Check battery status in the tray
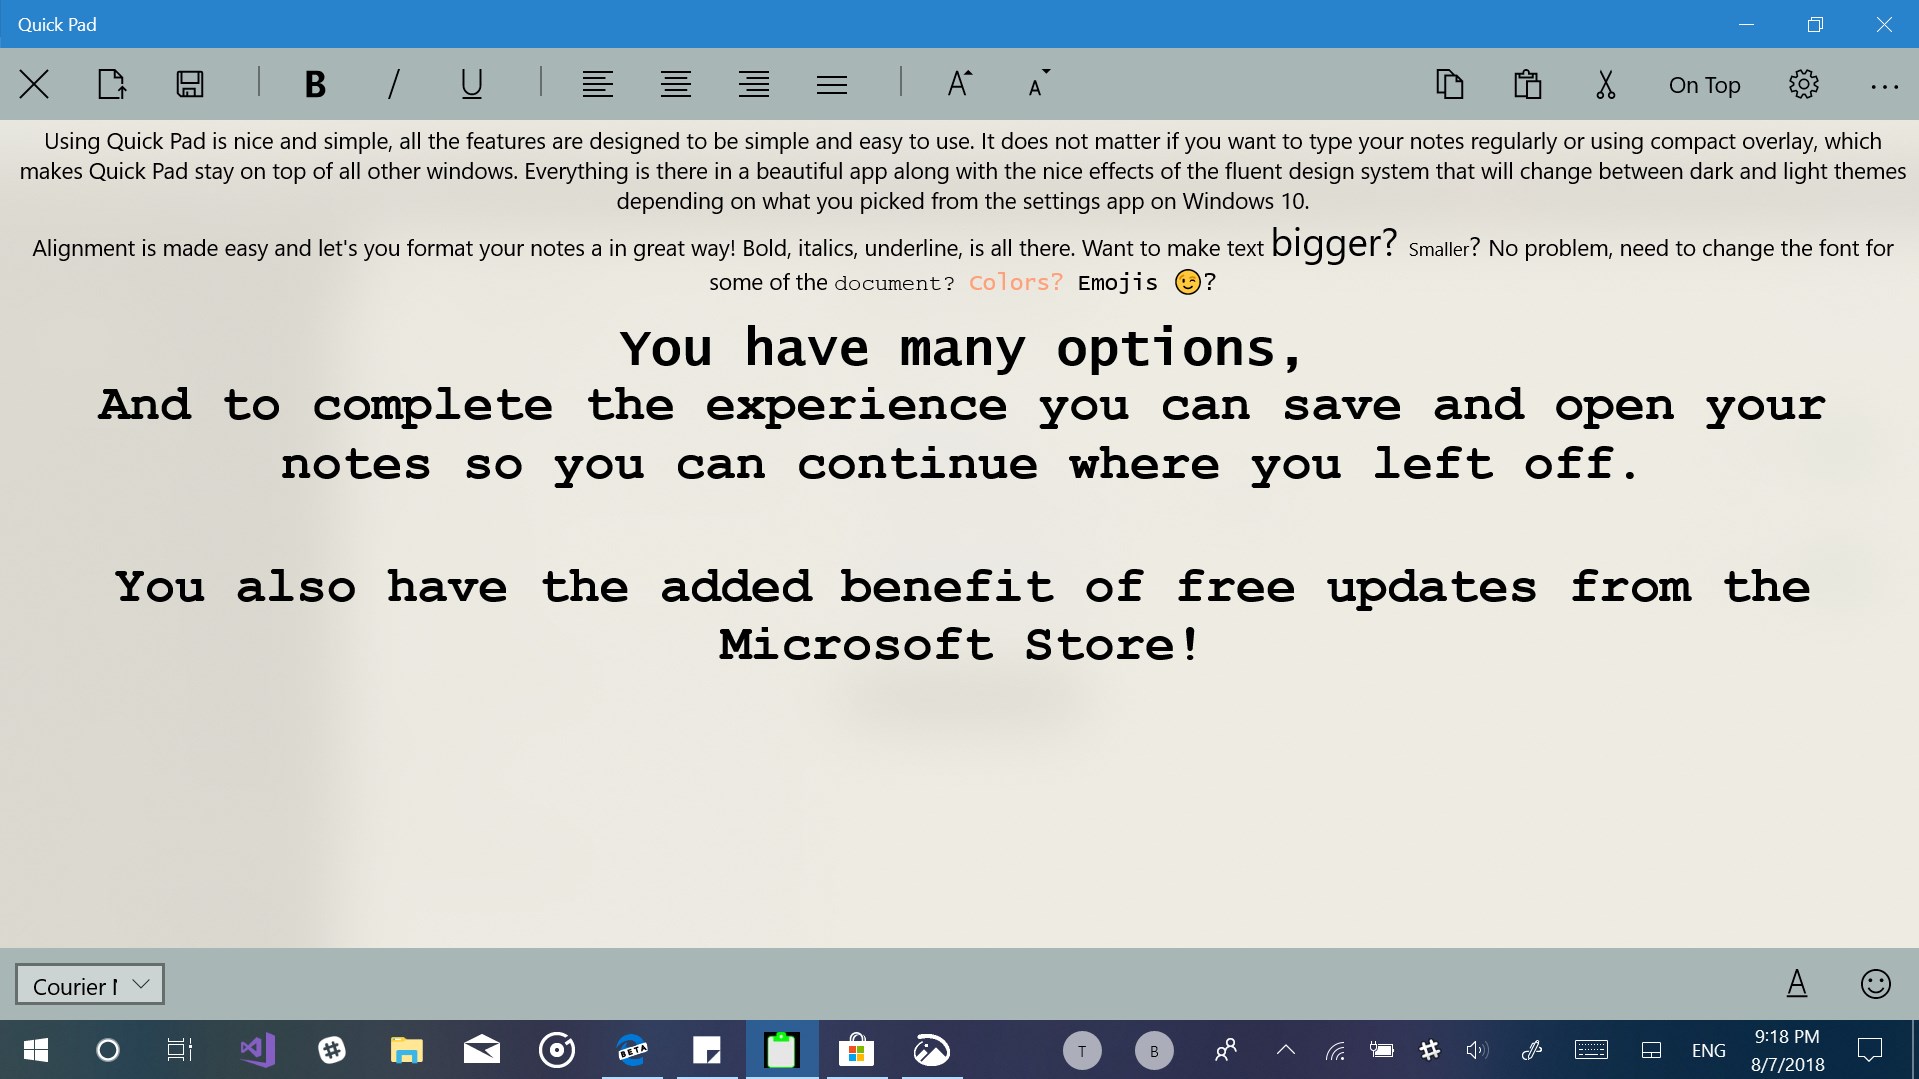Screen dimensions: 1919x1079 (x=1382, y=1050)
